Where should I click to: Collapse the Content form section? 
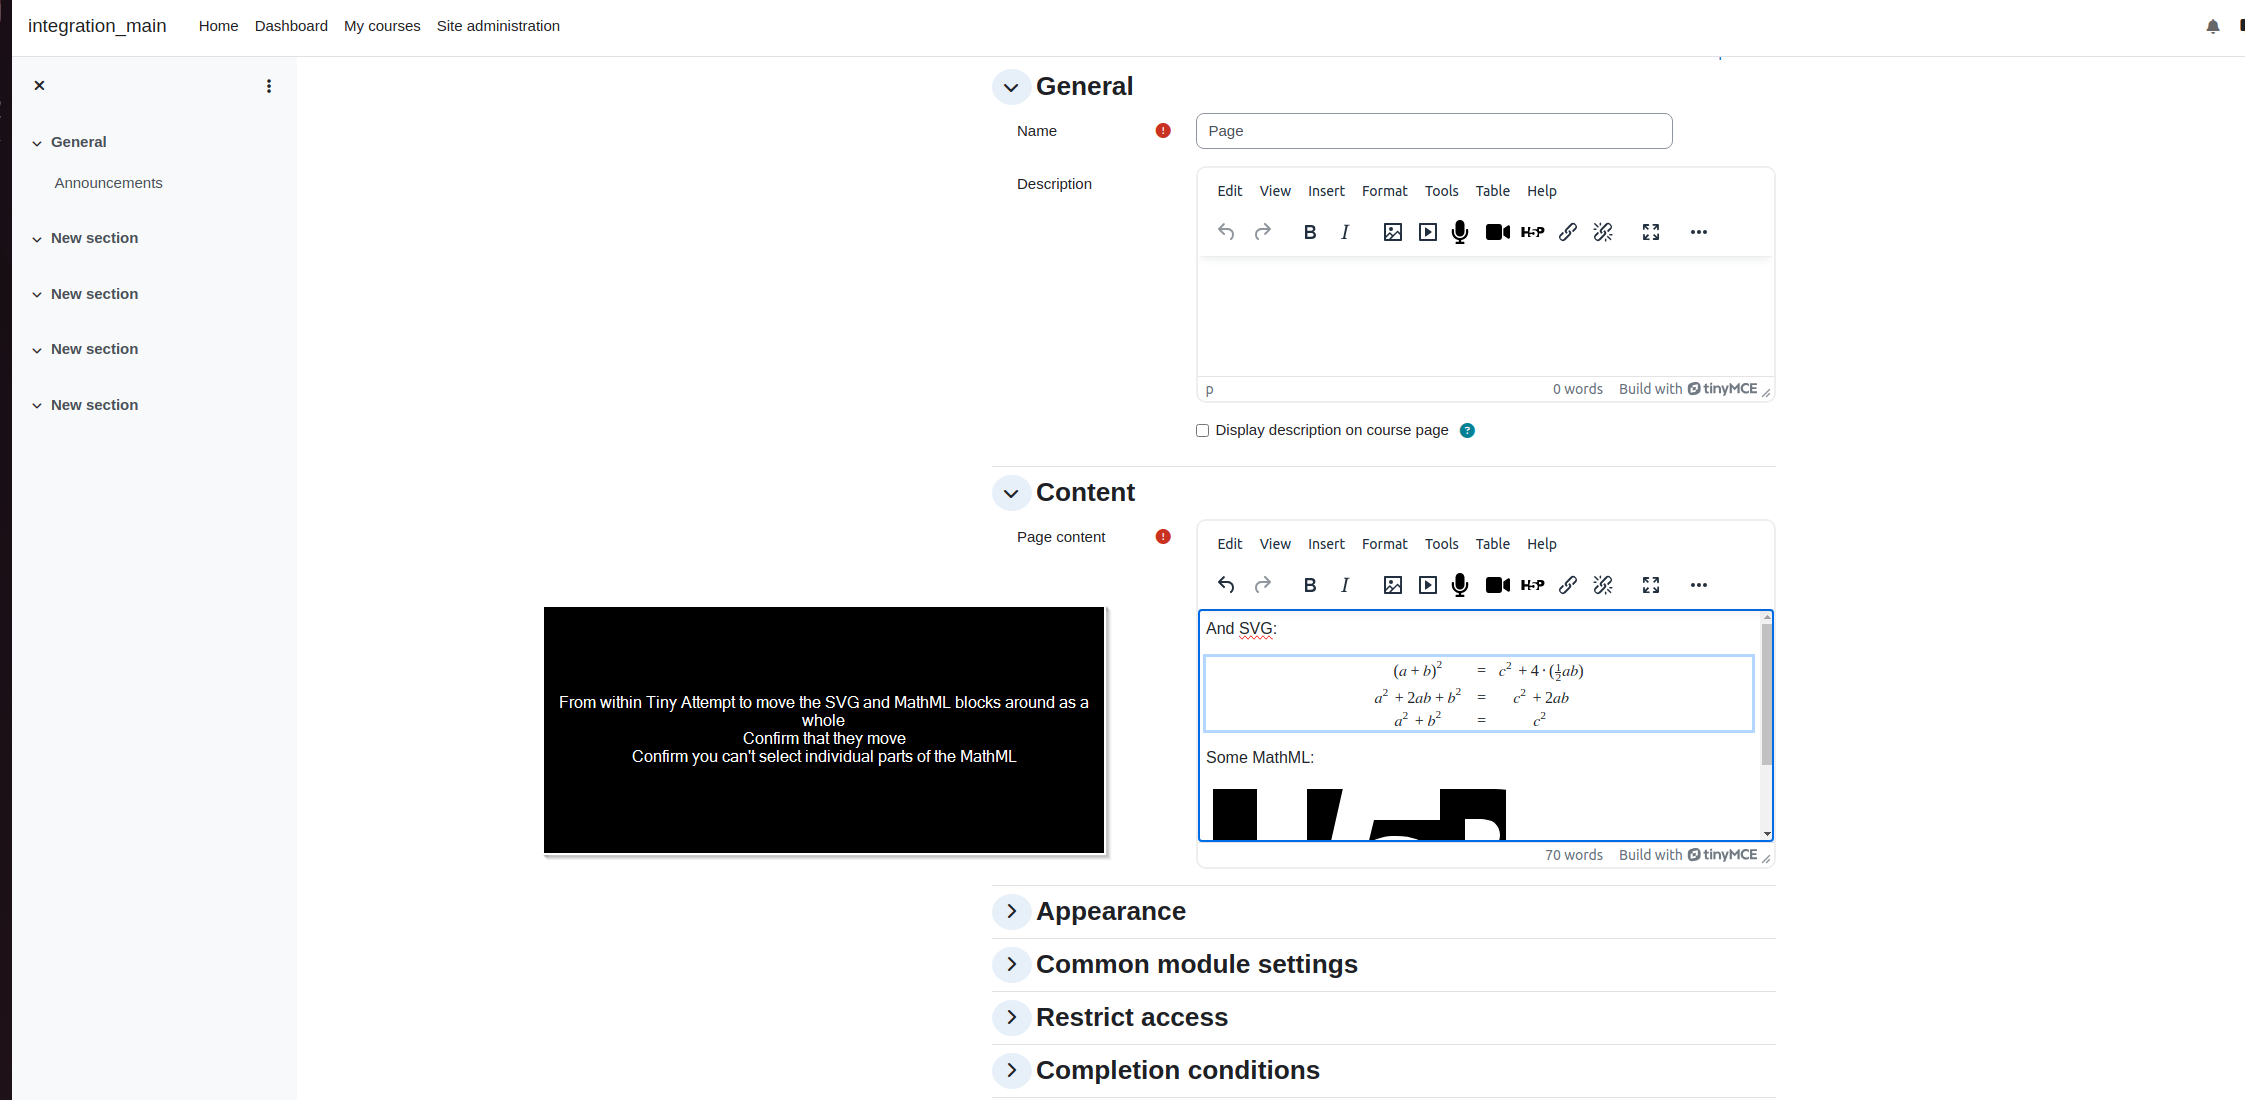[1011, 493]
